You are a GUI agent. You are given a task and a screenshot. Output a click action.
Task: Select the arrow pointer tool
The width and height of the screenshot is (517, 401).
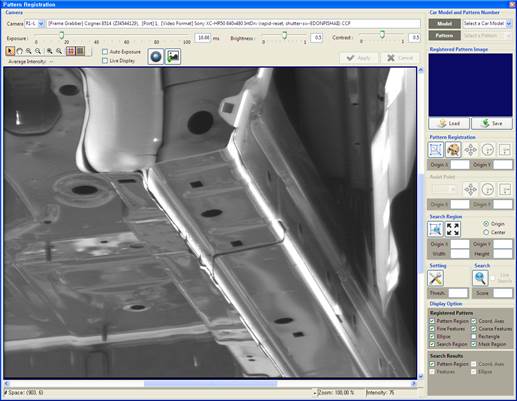point(10,51)
